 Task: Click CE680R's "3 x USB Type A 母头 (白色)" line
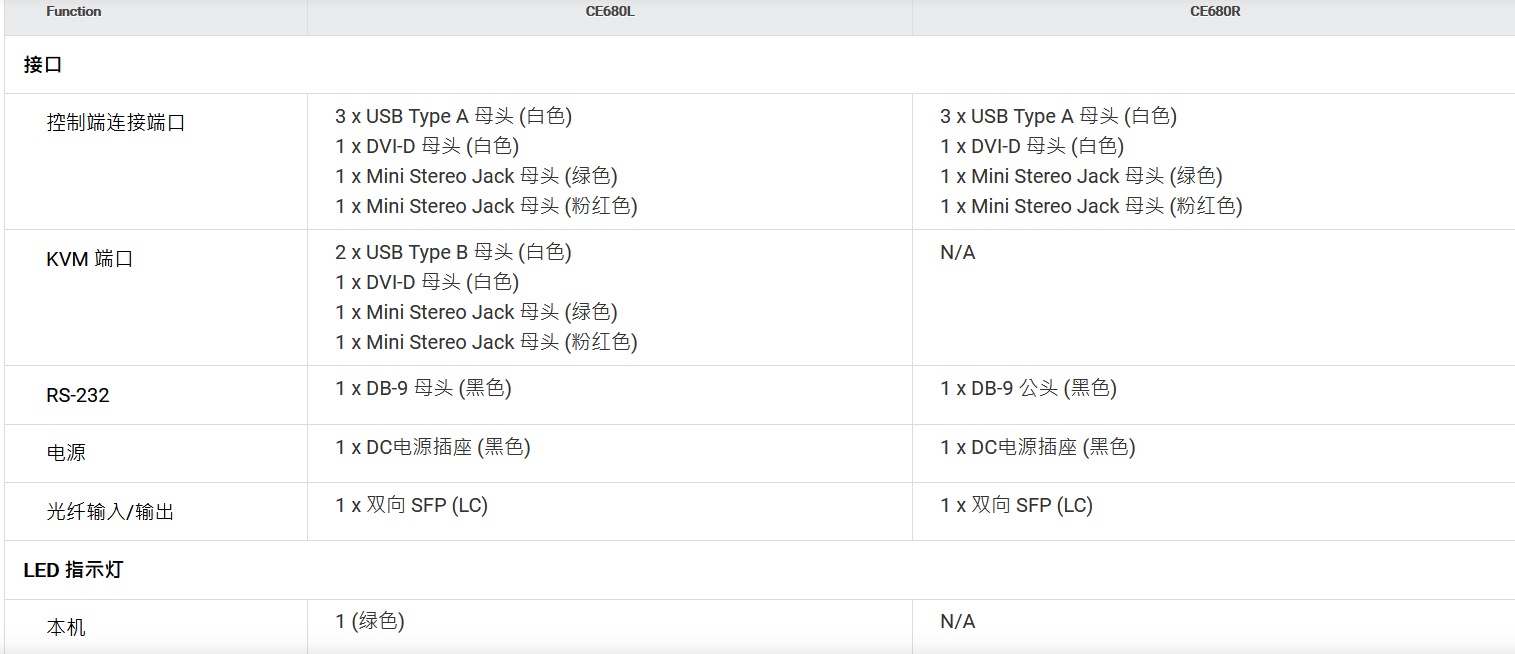(1058, 116)
